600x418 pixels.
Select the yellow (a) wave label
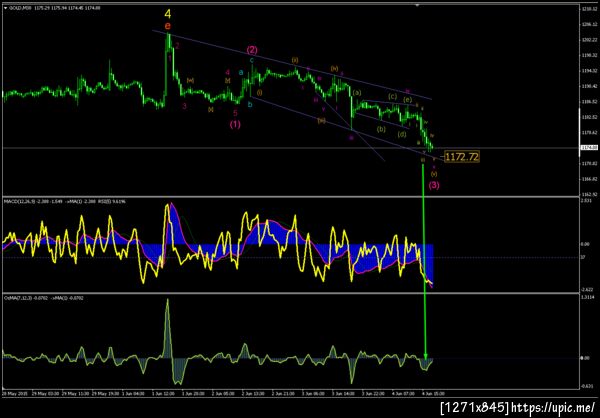pyautogui.click(x=357, y=93)
